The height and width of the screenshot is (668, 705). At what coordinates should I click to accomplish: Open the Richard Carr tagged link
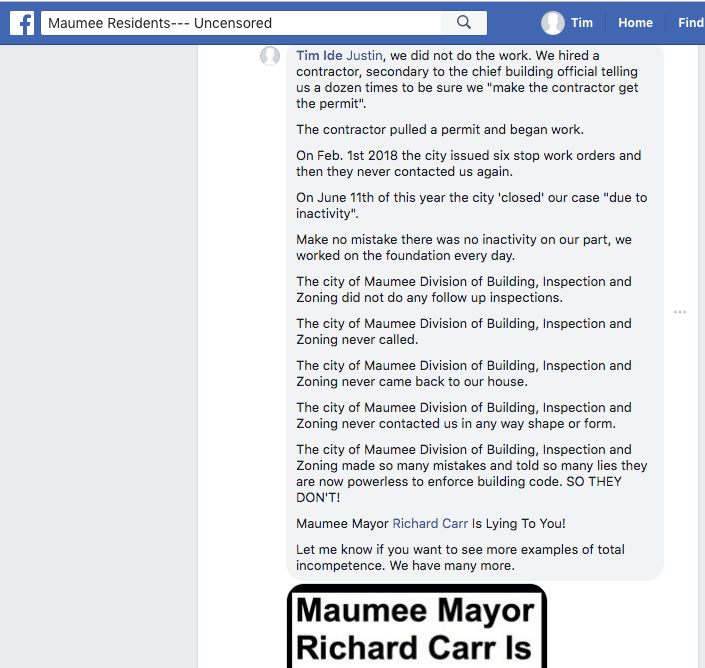[x=430, y=523]
